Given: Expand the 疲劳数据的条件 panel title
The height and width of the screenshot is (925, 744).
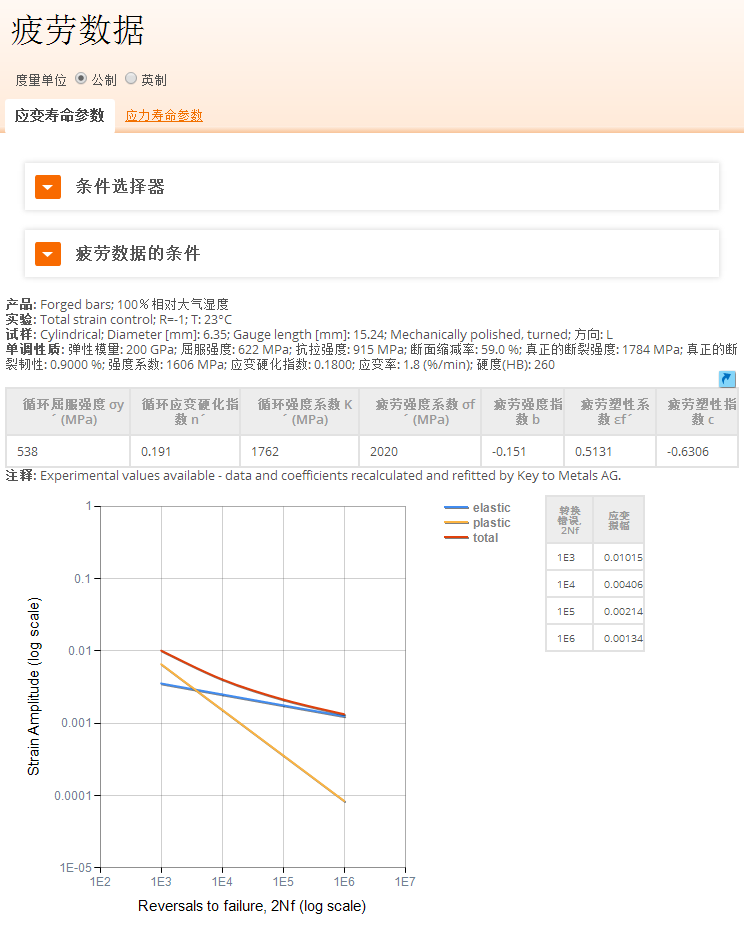Looking at the screenshot, I should tap(138, 254).
